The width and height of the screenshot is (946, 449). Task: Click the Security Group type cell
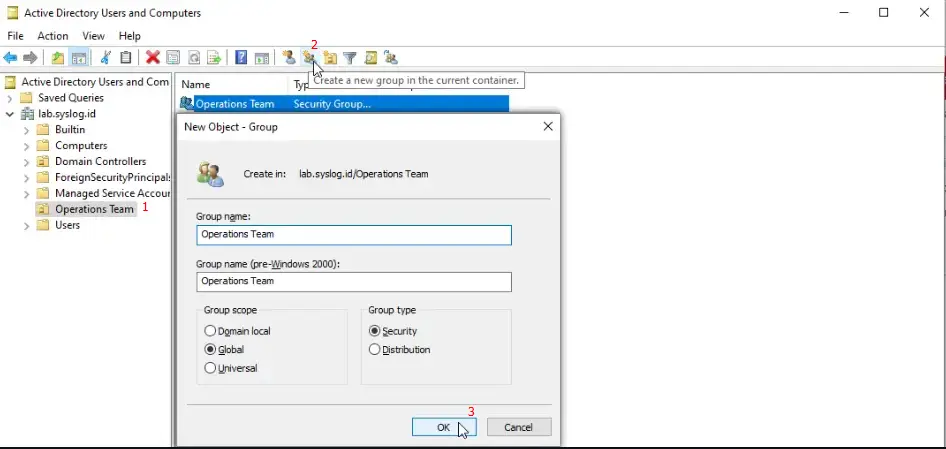[x=332, y=104]
